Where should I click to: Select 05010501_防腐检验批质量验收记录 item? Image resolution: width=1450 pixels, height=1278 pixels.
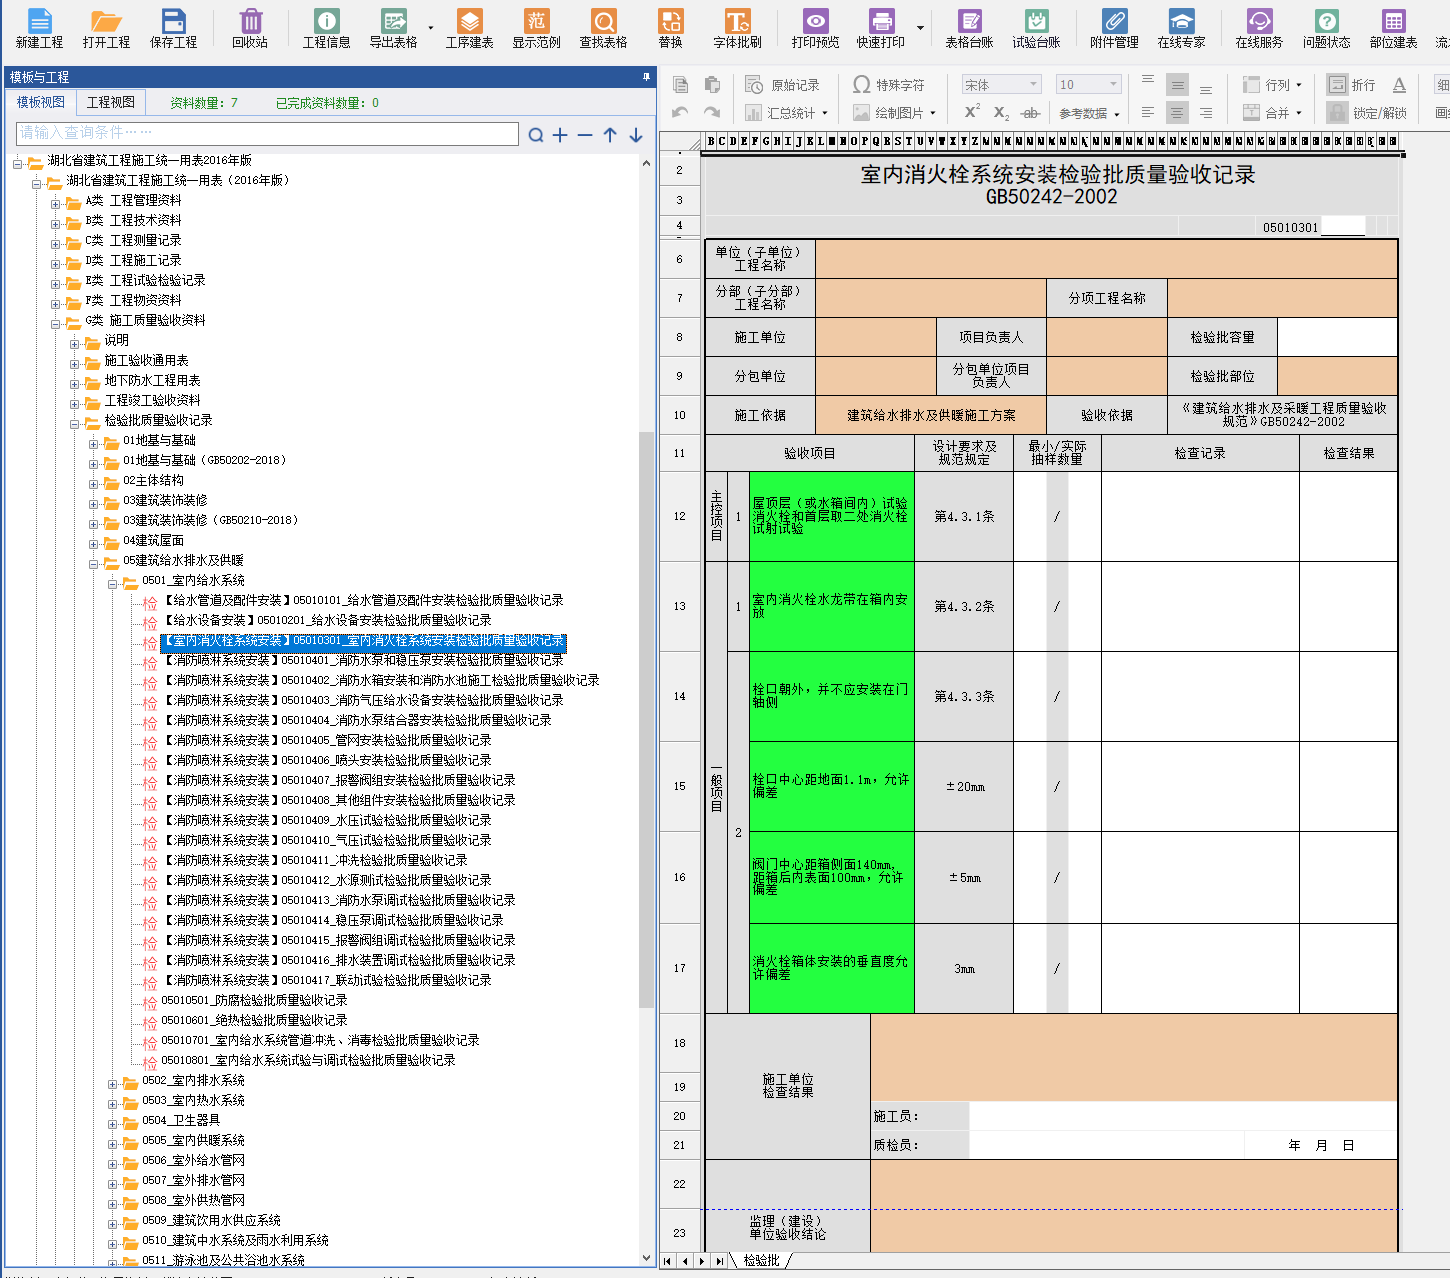pyautogui.click(x=254, y=1000)
